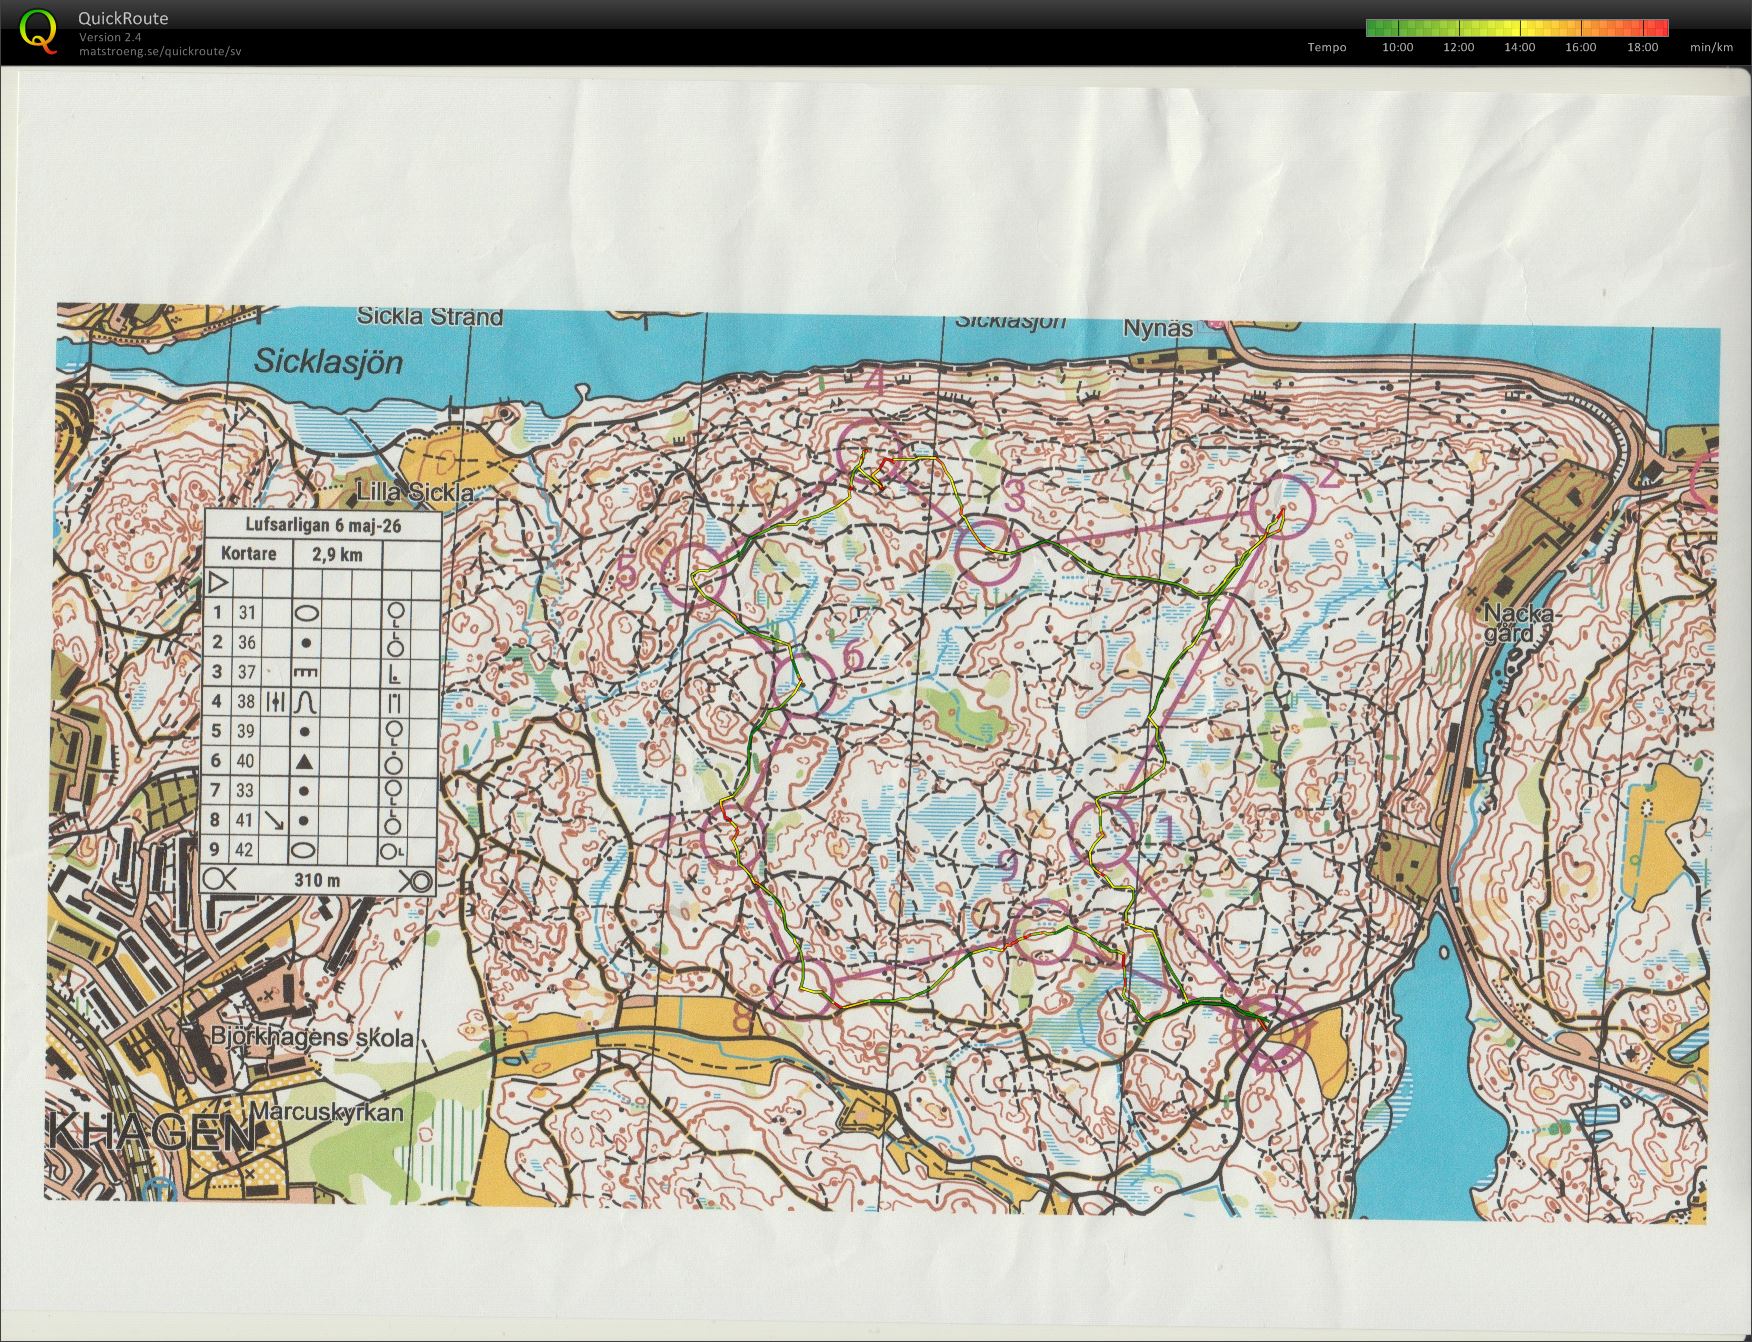Click the control 3 circle on the map
1752x1342 pixels.
(989, 552)
